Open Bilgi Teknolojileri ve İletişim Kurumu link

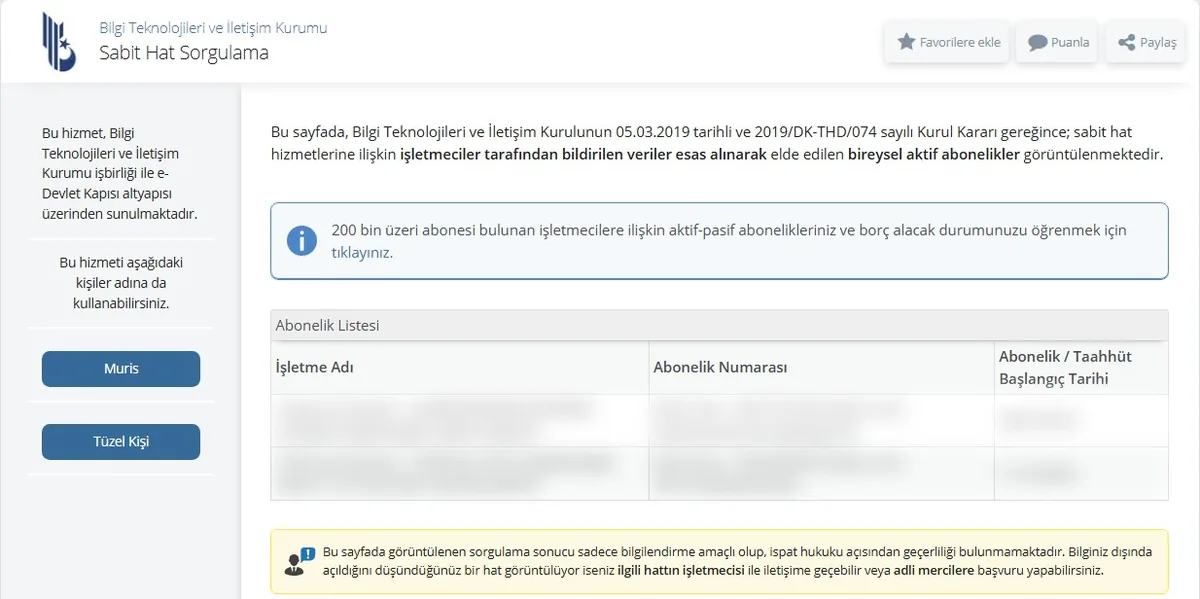click(x=213, y=28)
